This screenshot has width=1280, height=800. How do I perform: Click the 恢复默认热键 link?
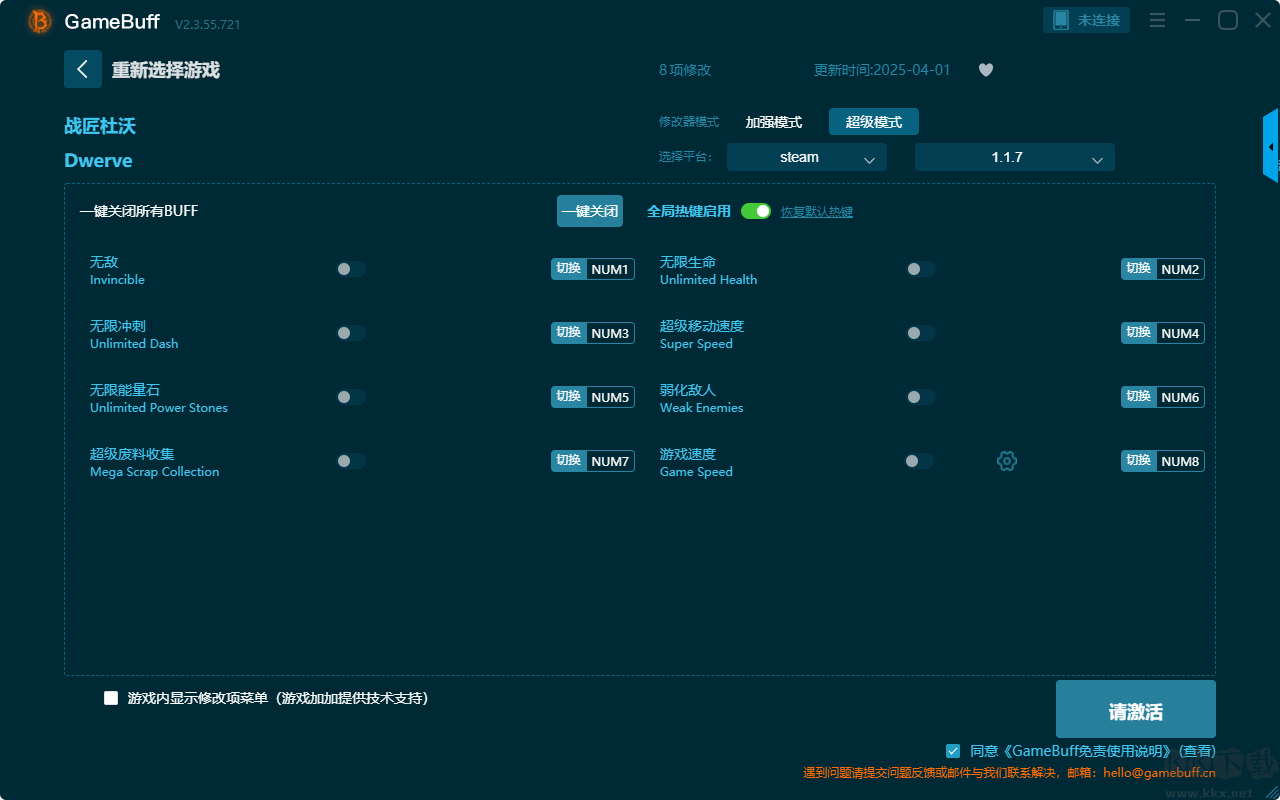pos(817,212)
